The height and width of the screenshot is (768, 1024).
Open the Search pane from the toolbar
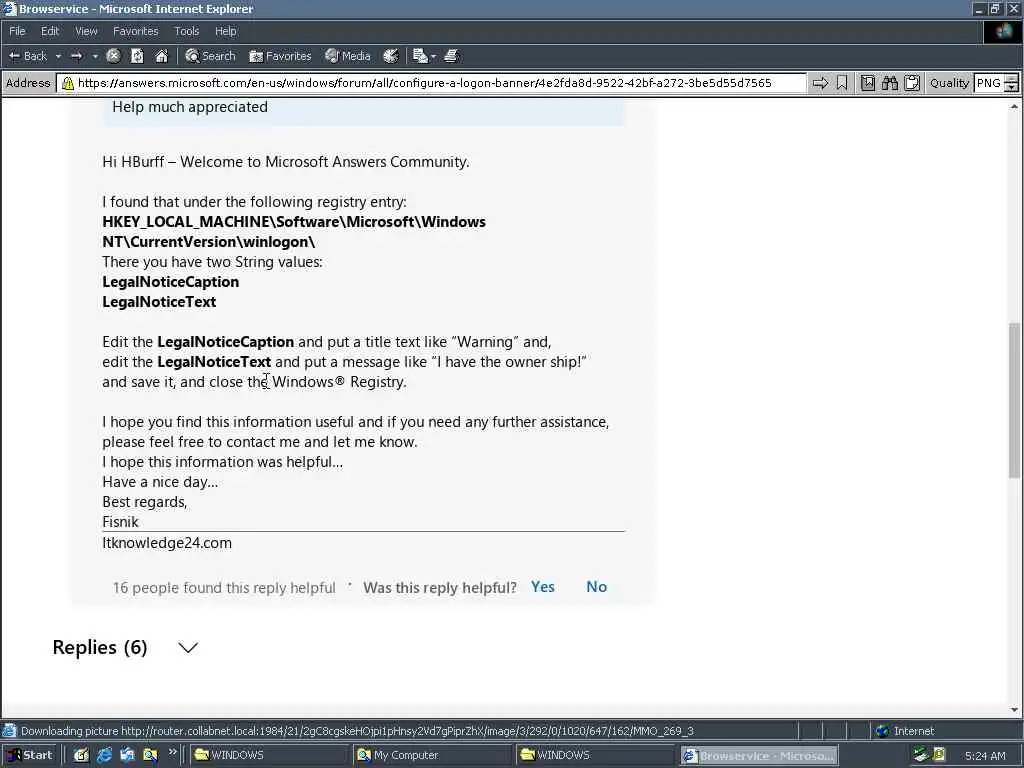click(x=210, y=56)
